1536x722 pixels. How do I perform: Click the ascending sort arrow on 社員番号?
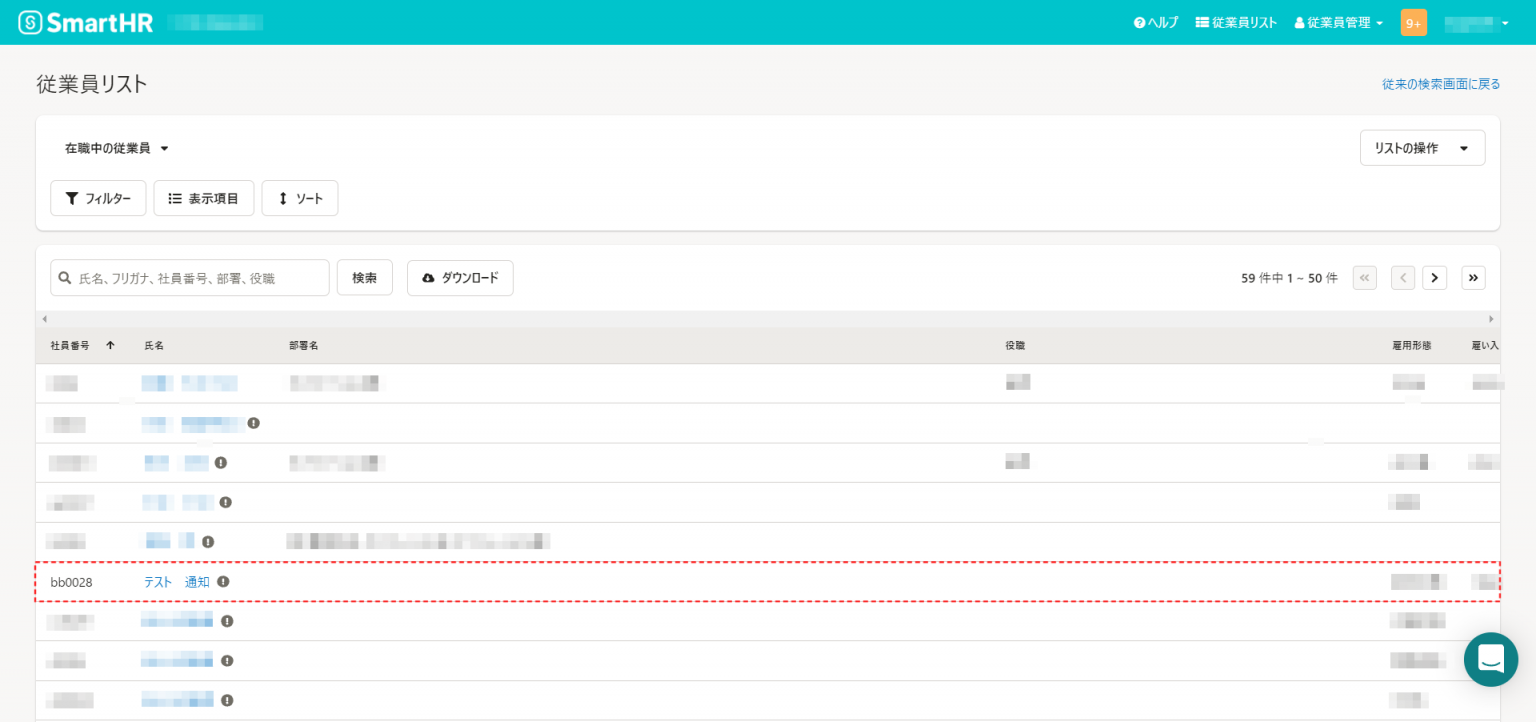tap(110, 345)
